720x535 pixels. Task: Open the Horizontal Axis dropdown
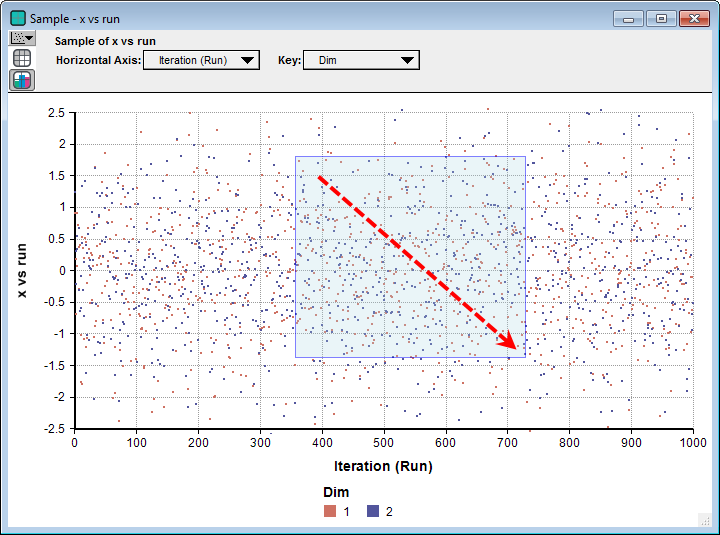[x=201, y=60]
